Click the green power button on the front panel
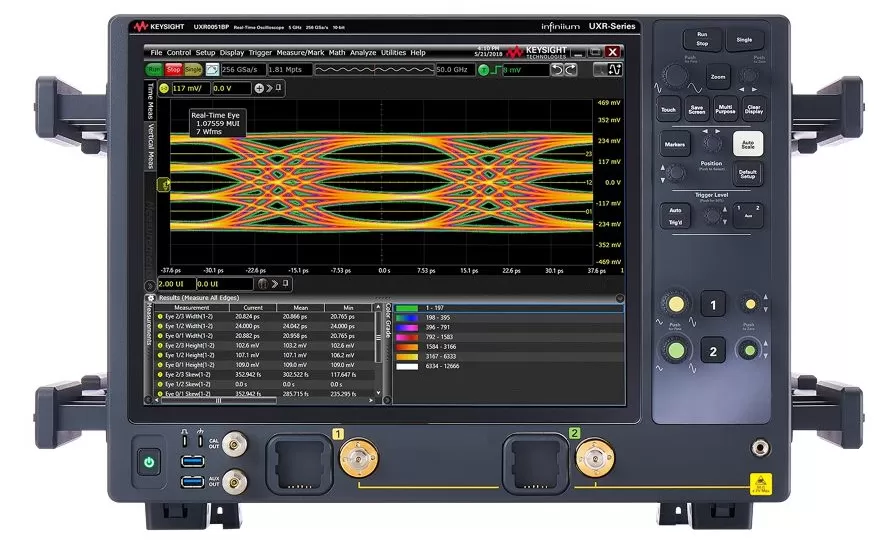895x544 pixels. click(x=149, y=462)
